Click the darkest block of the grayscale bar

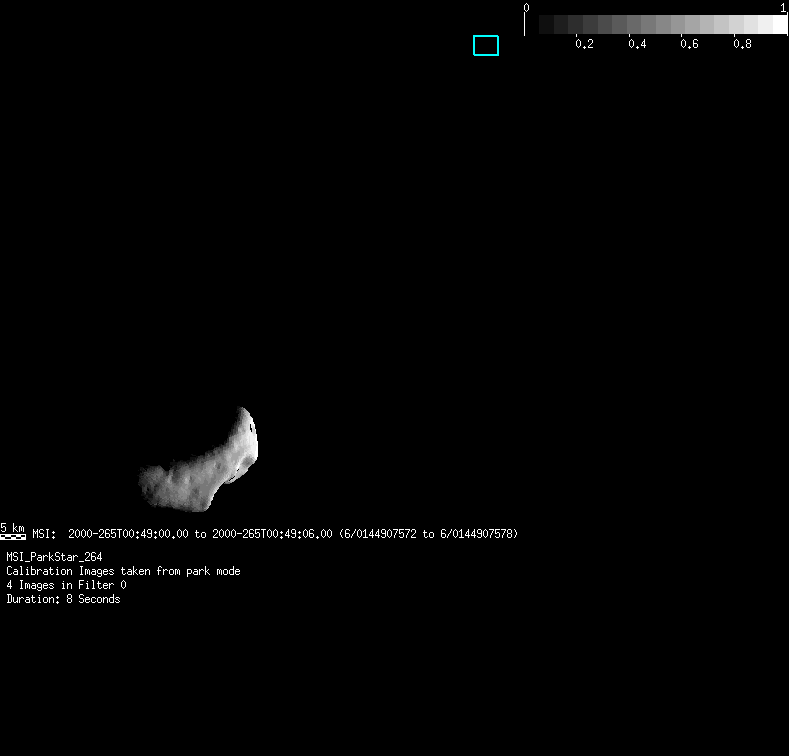click(x=546, y=25)
